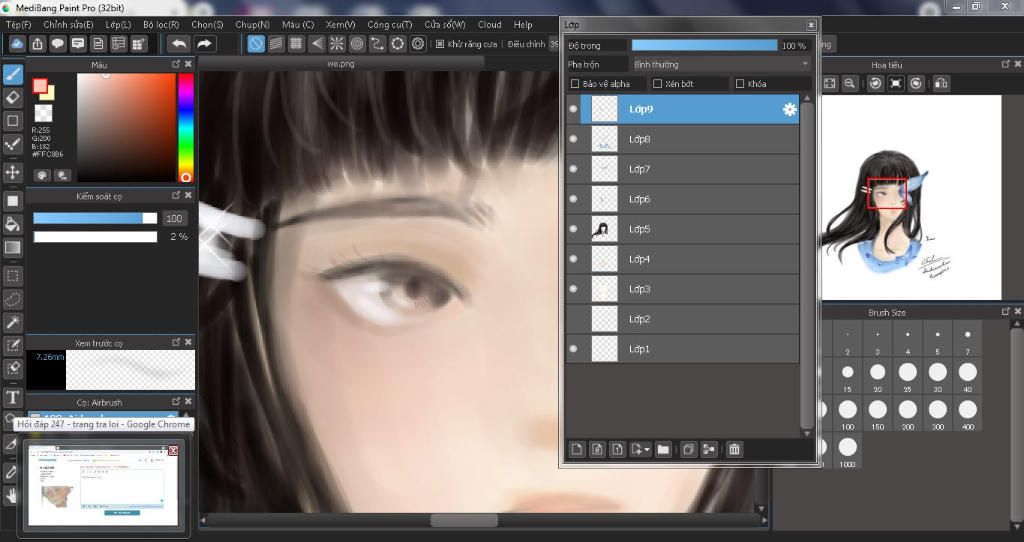Open the Tệp(F) menu

coord(18,24)
